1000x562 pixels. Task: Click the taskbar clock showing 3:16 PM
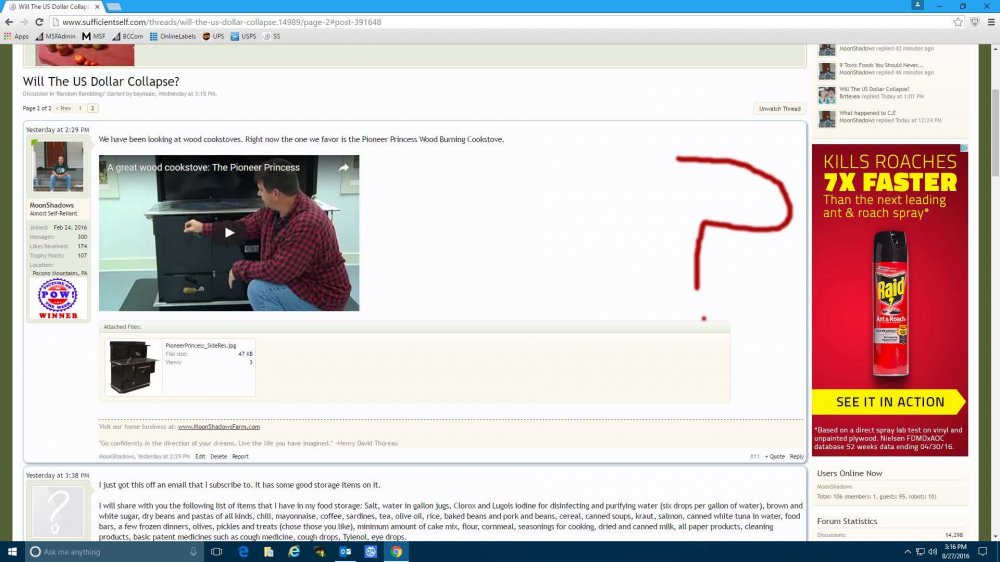coord(955,552)
